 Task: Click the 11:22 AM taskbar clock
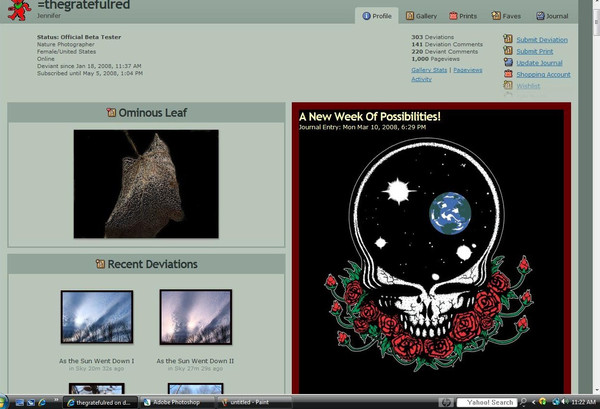tap(584, 402)
